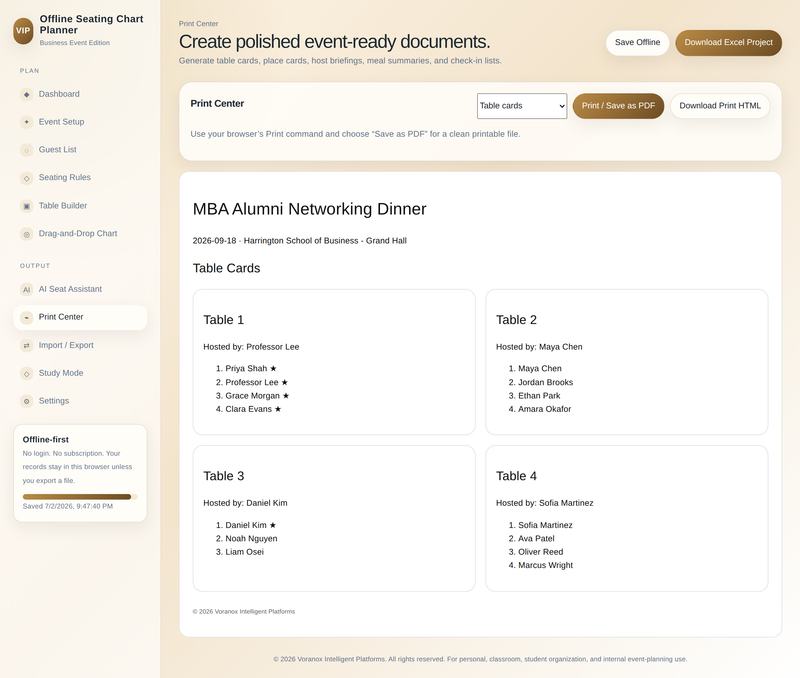This screenshot has height=678, width=800.
Task: Click the Table 1 card heading
Action: (223, 320)
